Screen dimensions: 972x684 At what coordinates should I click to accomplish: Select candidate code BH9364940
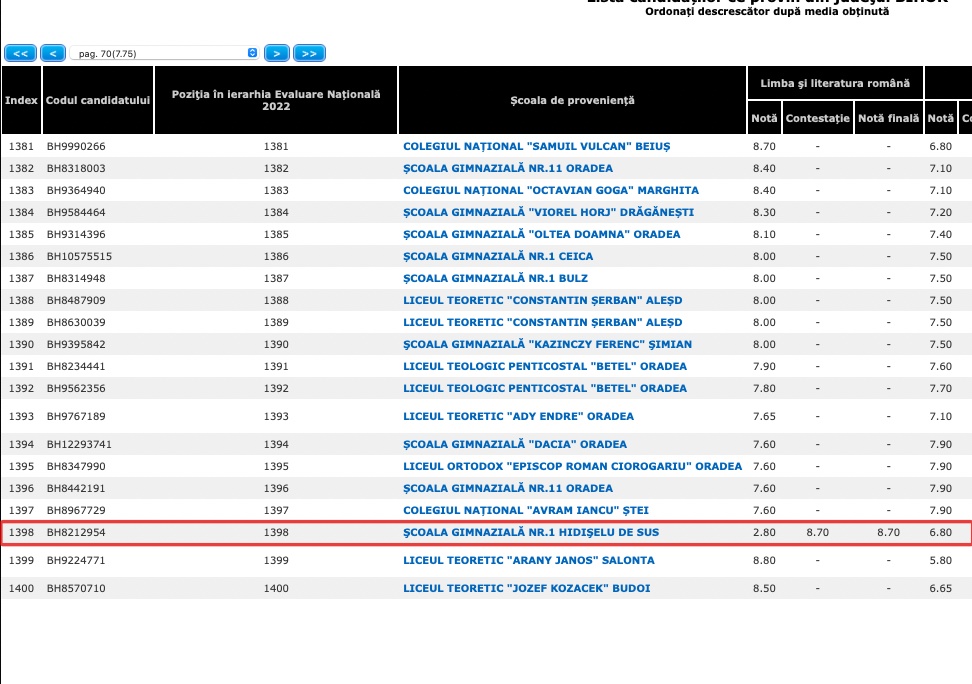76,190
